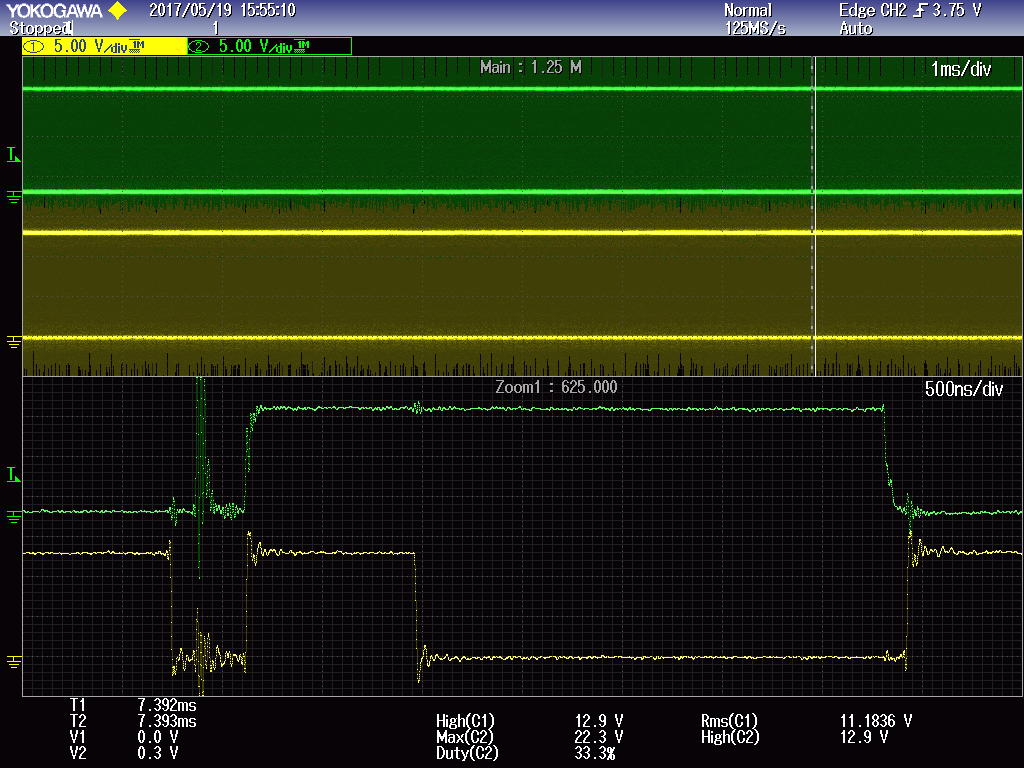Click the '125MS/s' sample rate text
This screenshot has width=1024, height=768.
click(756, 29)
